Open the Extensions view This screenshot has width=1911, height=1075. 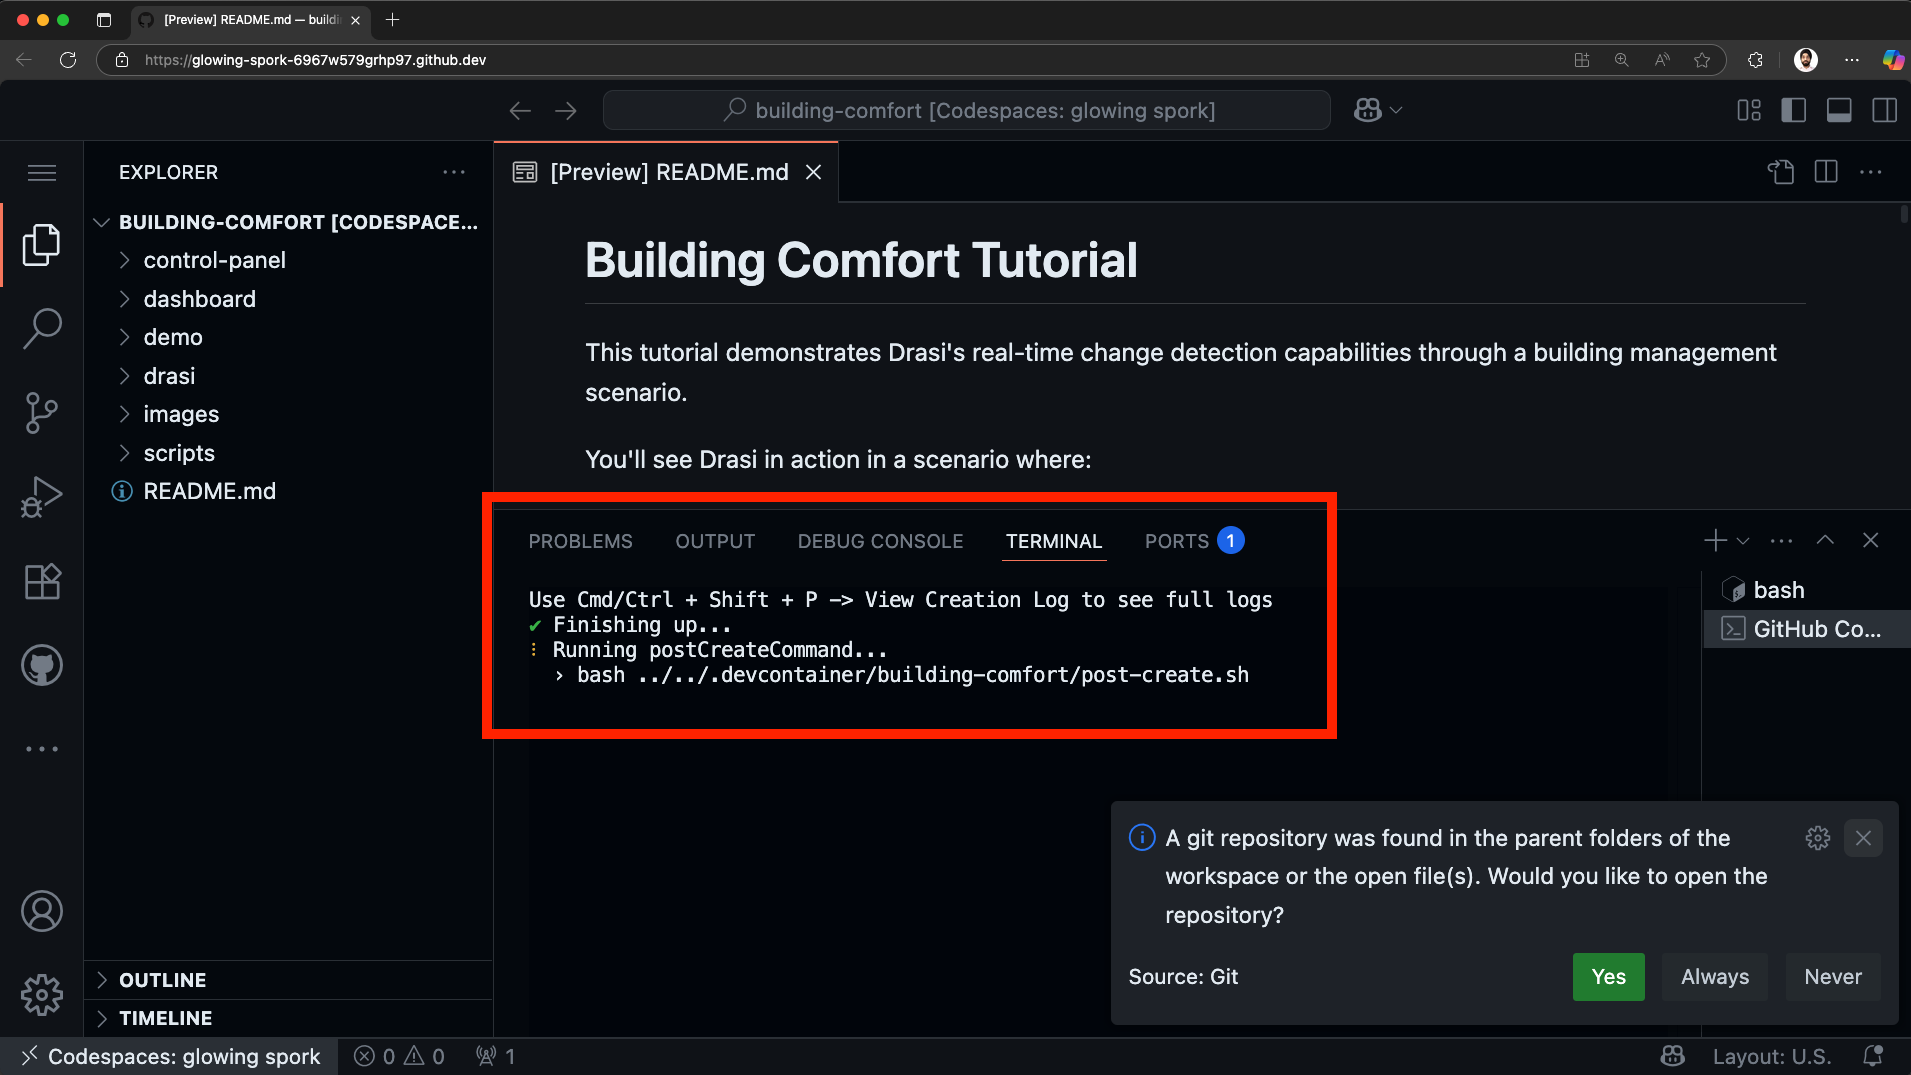pos(42,581)
